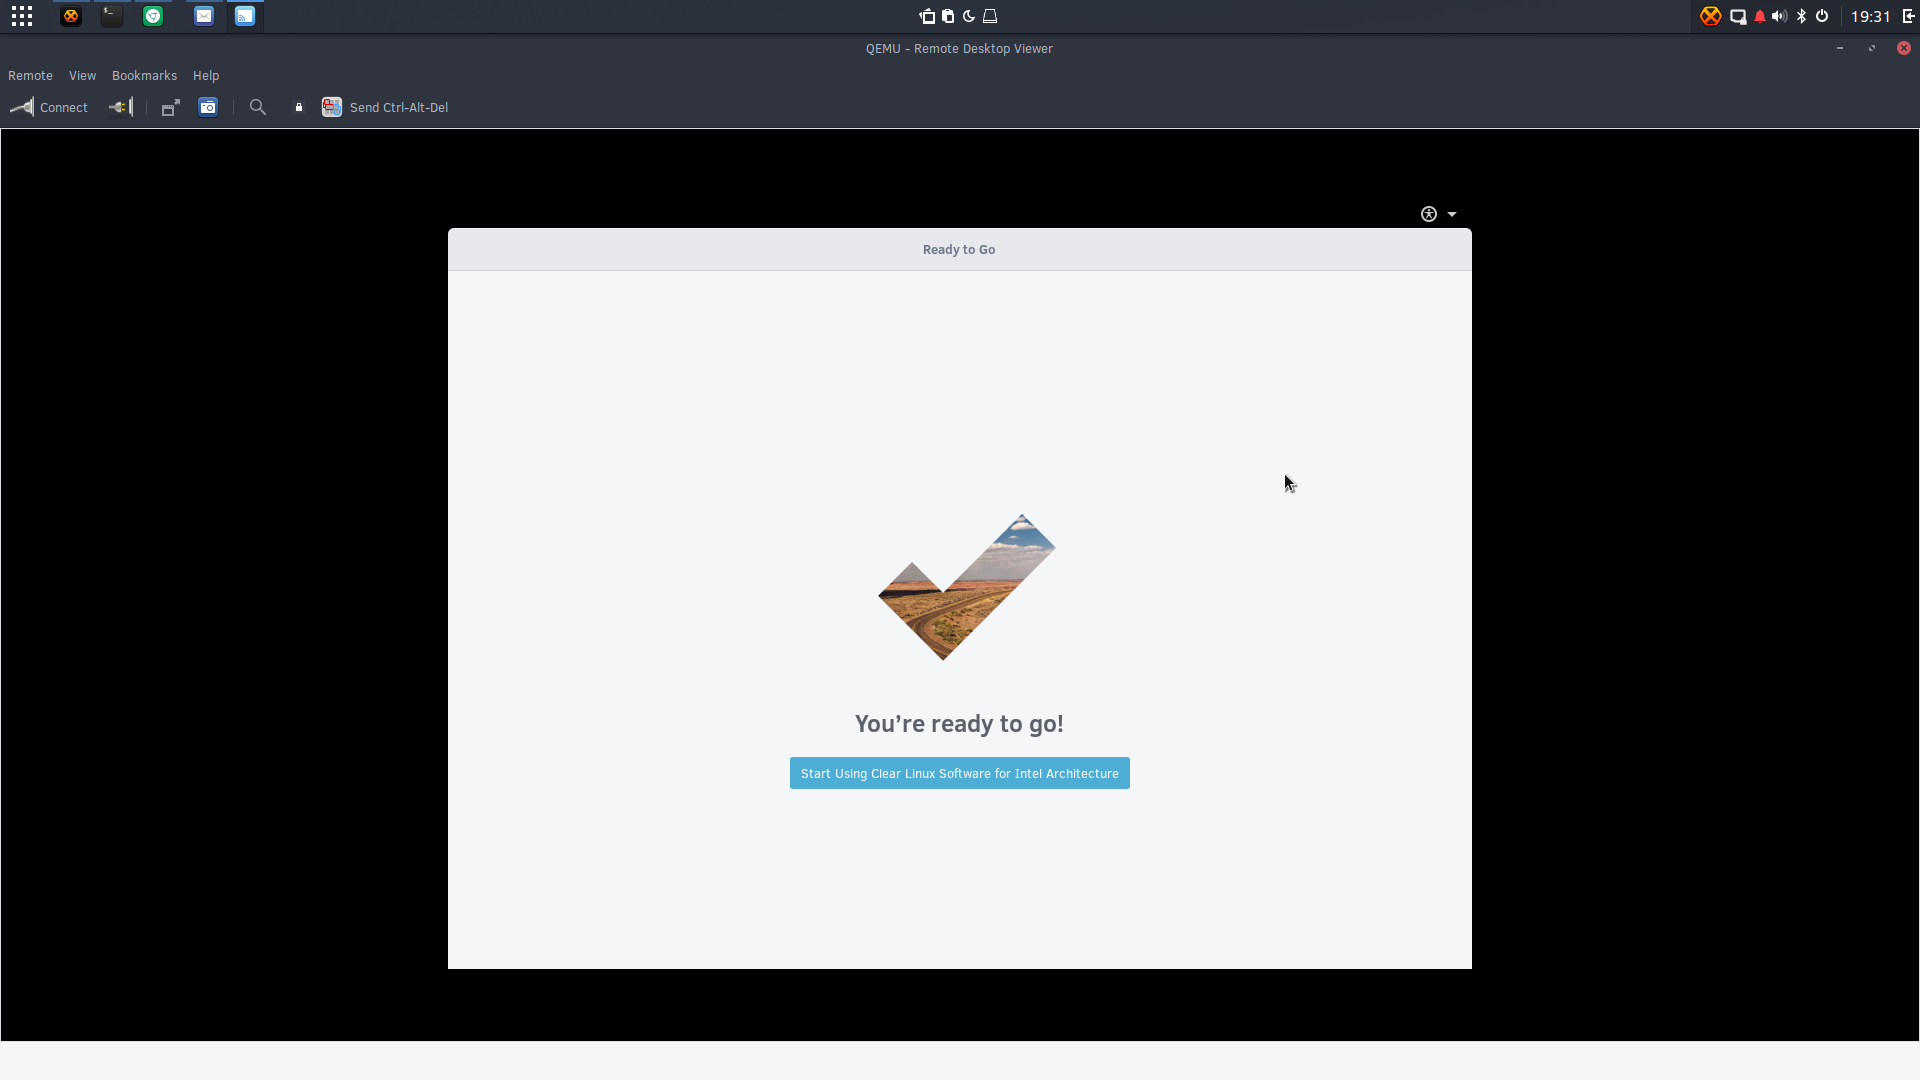
Task: Click Send Ctrl-Alt-Del toolbar button
Action: (385, 107)
